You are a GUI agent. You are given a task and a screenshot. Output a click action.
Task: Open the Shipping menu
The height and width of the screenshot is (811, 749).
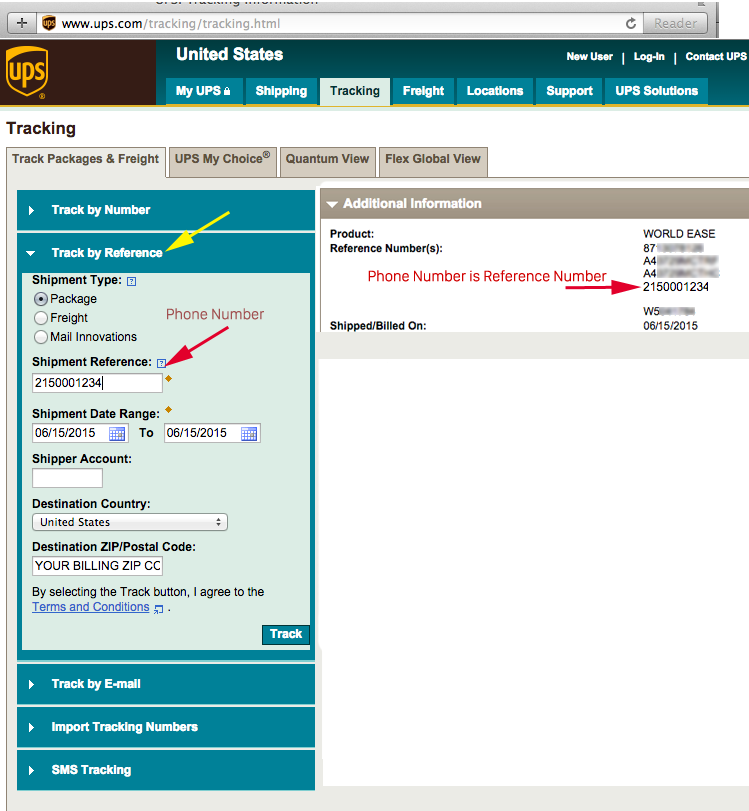[x=281, y=91]
